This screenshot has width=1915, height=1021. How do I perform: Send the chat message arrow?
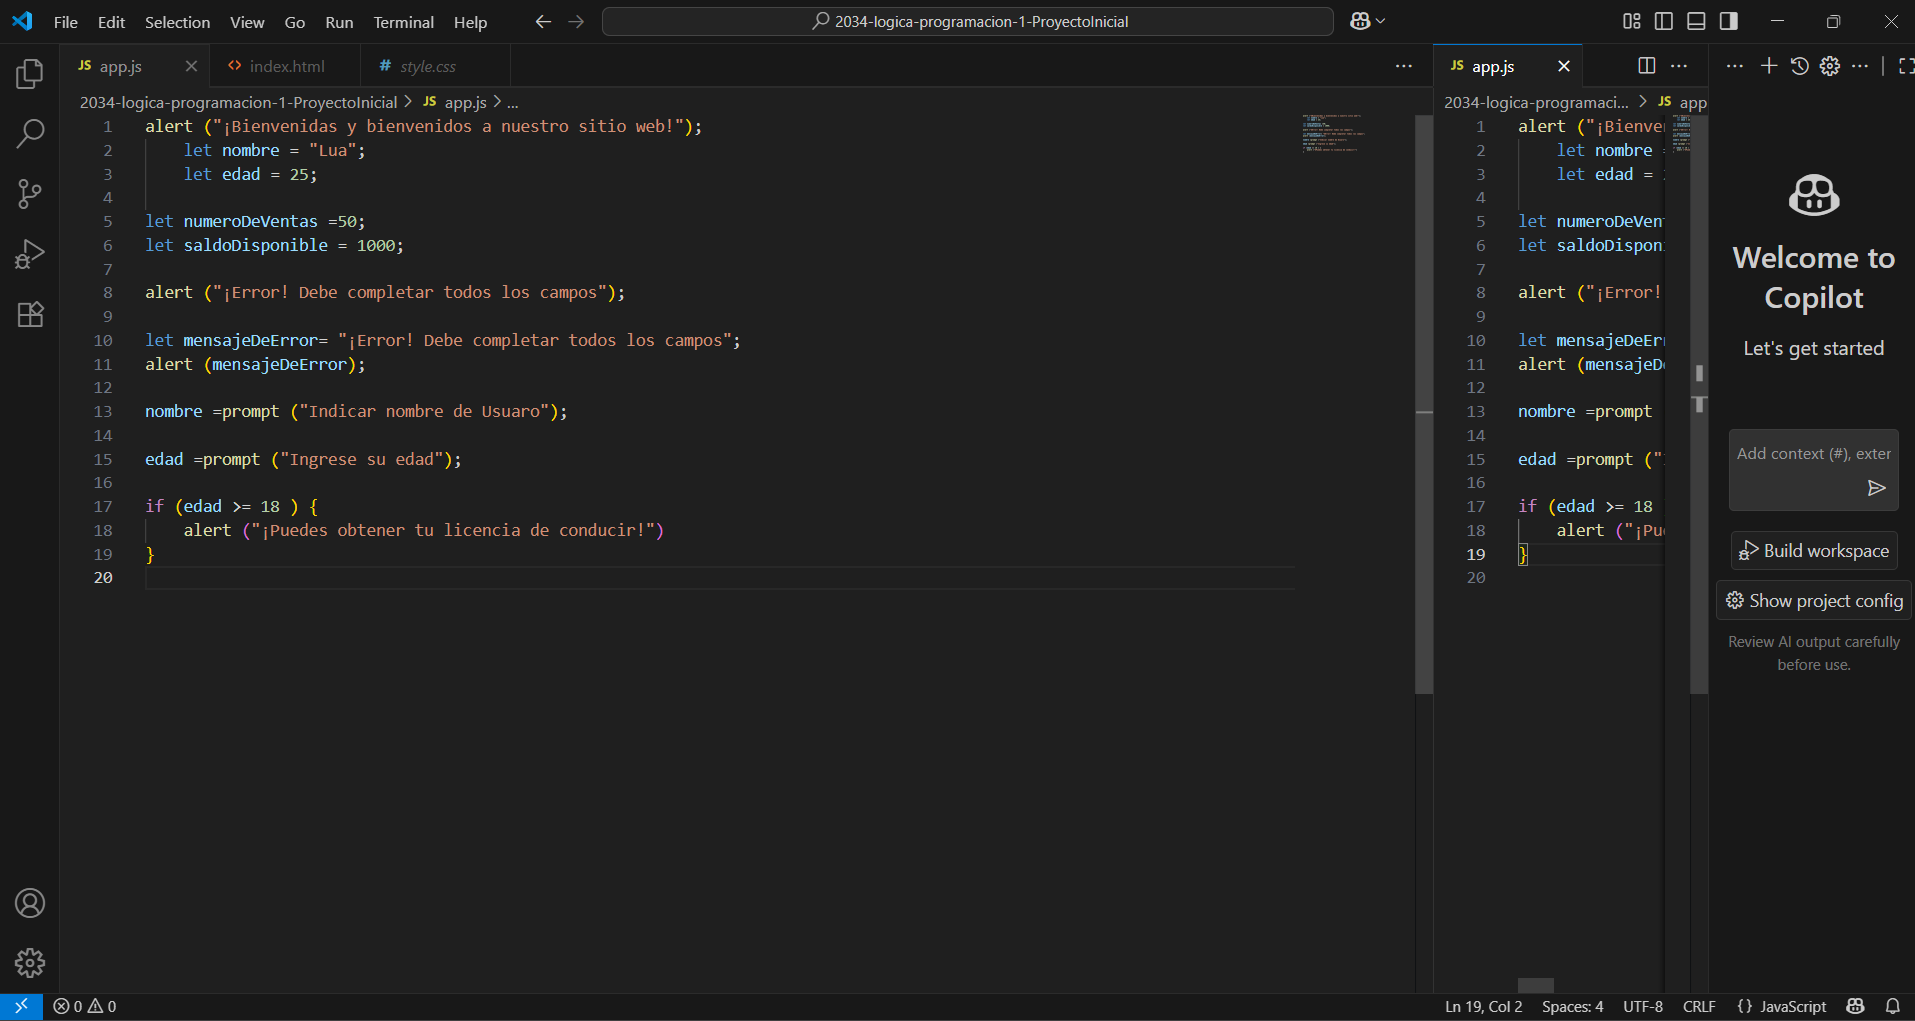1877,488
